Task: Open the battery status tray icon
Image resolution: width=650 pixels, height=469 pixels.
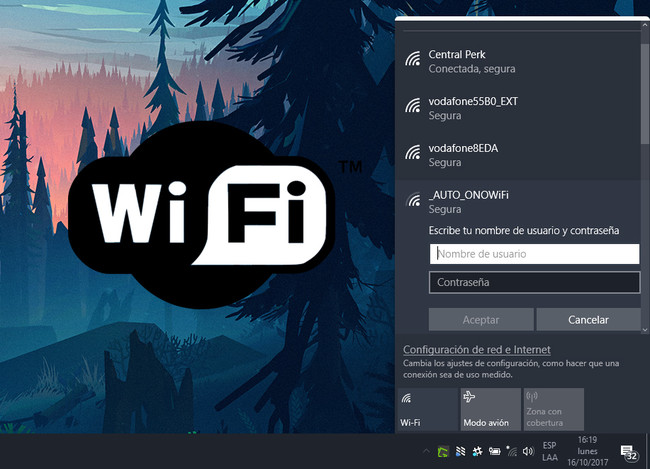Action: 495,451
